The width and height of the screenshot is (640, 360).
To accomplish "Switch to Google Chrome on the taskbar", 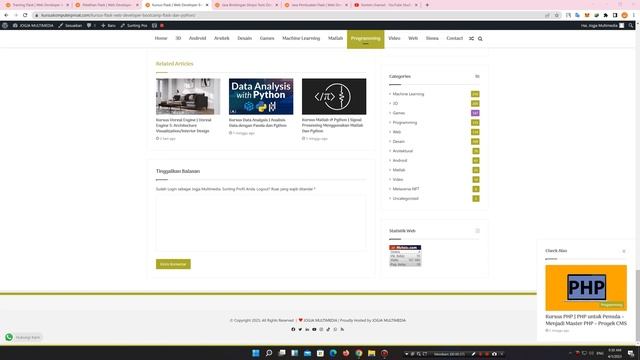I will click(359, 353).
